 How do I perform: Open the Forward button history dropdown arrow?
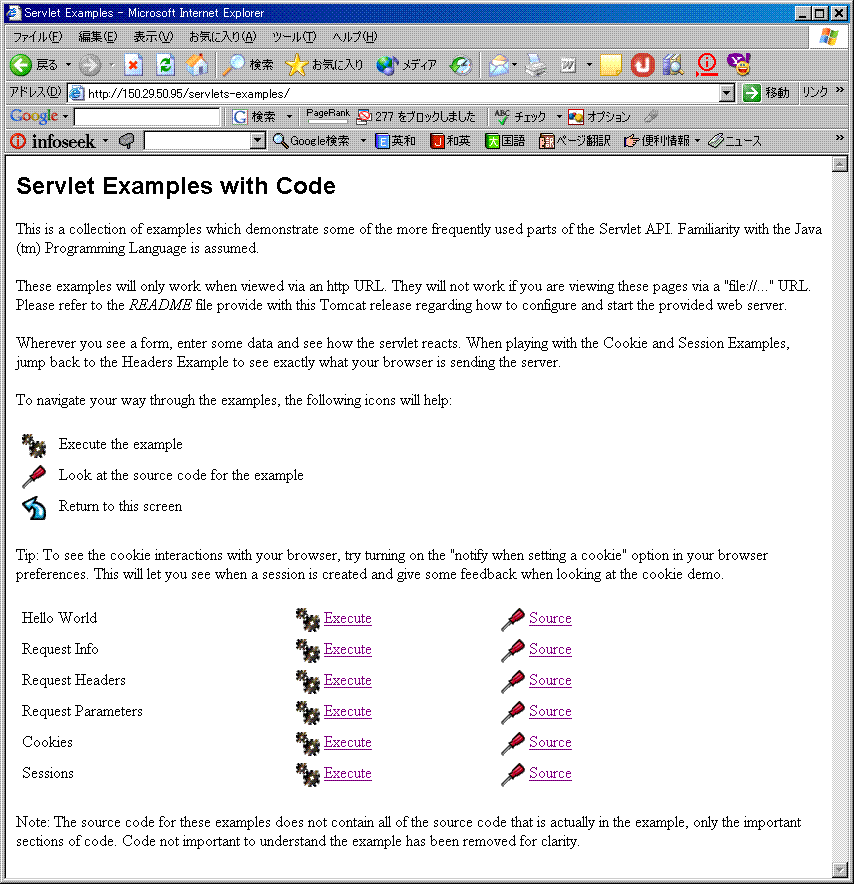(112, 65)
